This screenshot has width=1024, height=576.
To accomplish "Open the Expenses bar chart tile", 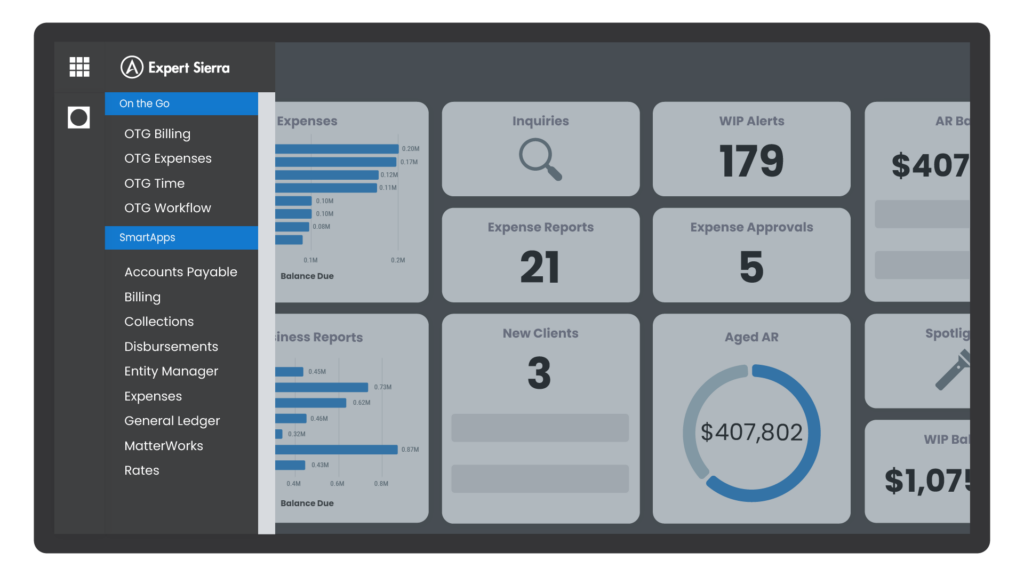I will pos(350,200).
